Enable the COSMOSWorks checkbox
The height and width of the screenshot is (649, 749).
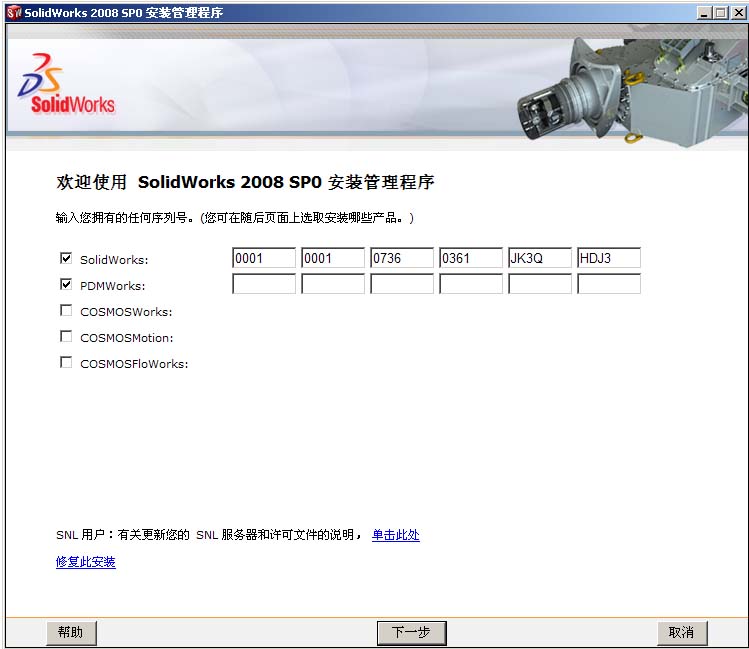click(66, 310)
